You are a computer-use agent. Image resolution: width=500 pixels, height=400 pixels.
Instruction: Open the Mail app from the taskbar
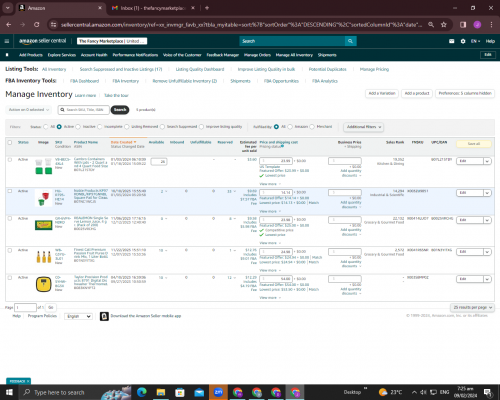pyautogui.click(x=199, y=392)
